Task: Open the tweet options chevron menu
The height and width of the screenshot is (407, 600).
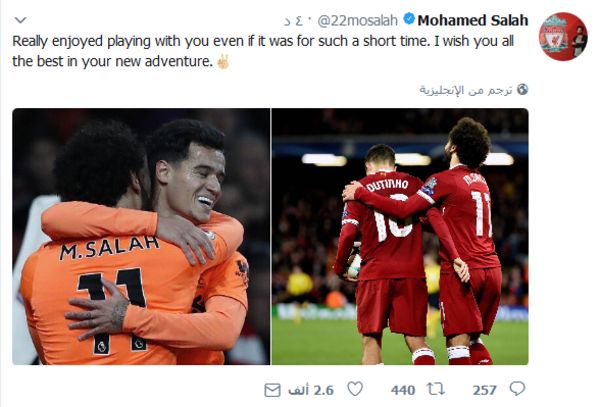Action: (x=20, y=20)
